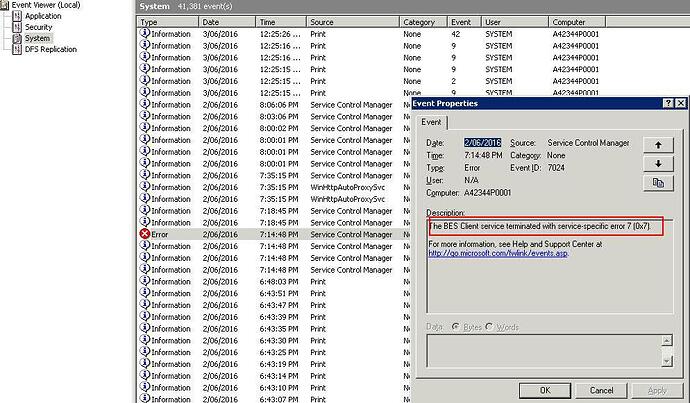Click the Event Viewer (Local) root icon
The width and height of the screenshot is (690, 403).
5,5
